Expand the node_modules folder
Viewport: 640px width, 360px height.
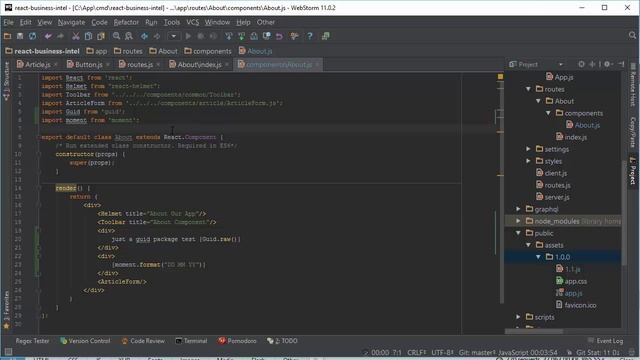click(518, 221)
